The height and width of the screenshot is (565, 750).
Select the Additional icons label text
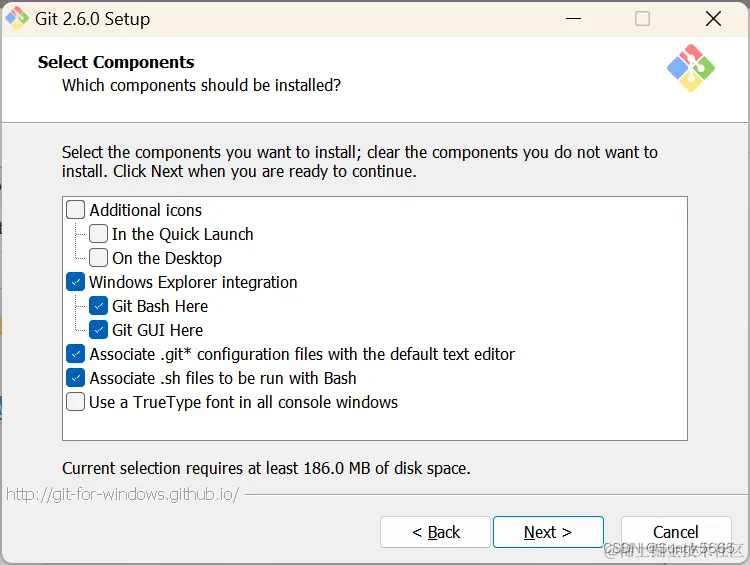pos(146,210)
